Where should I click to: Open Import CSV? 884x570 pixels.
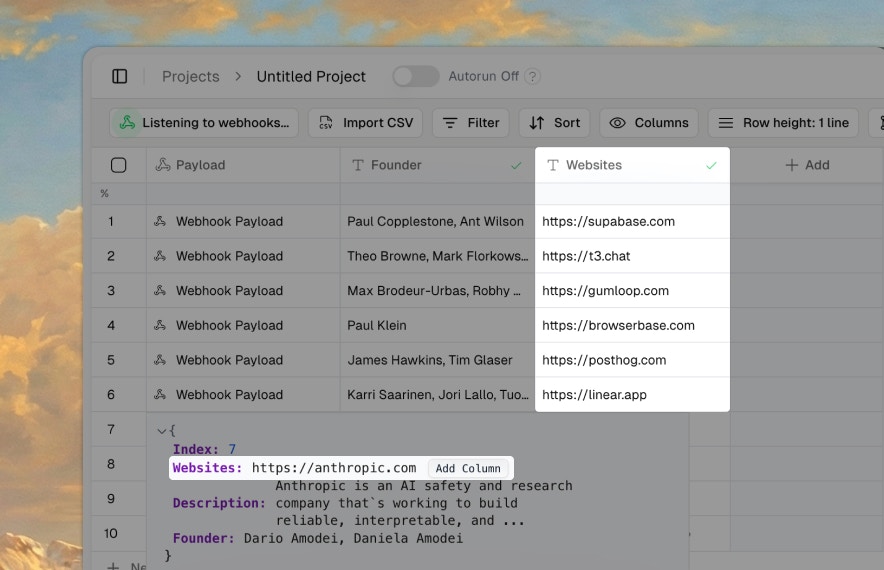tap(365, 123)
